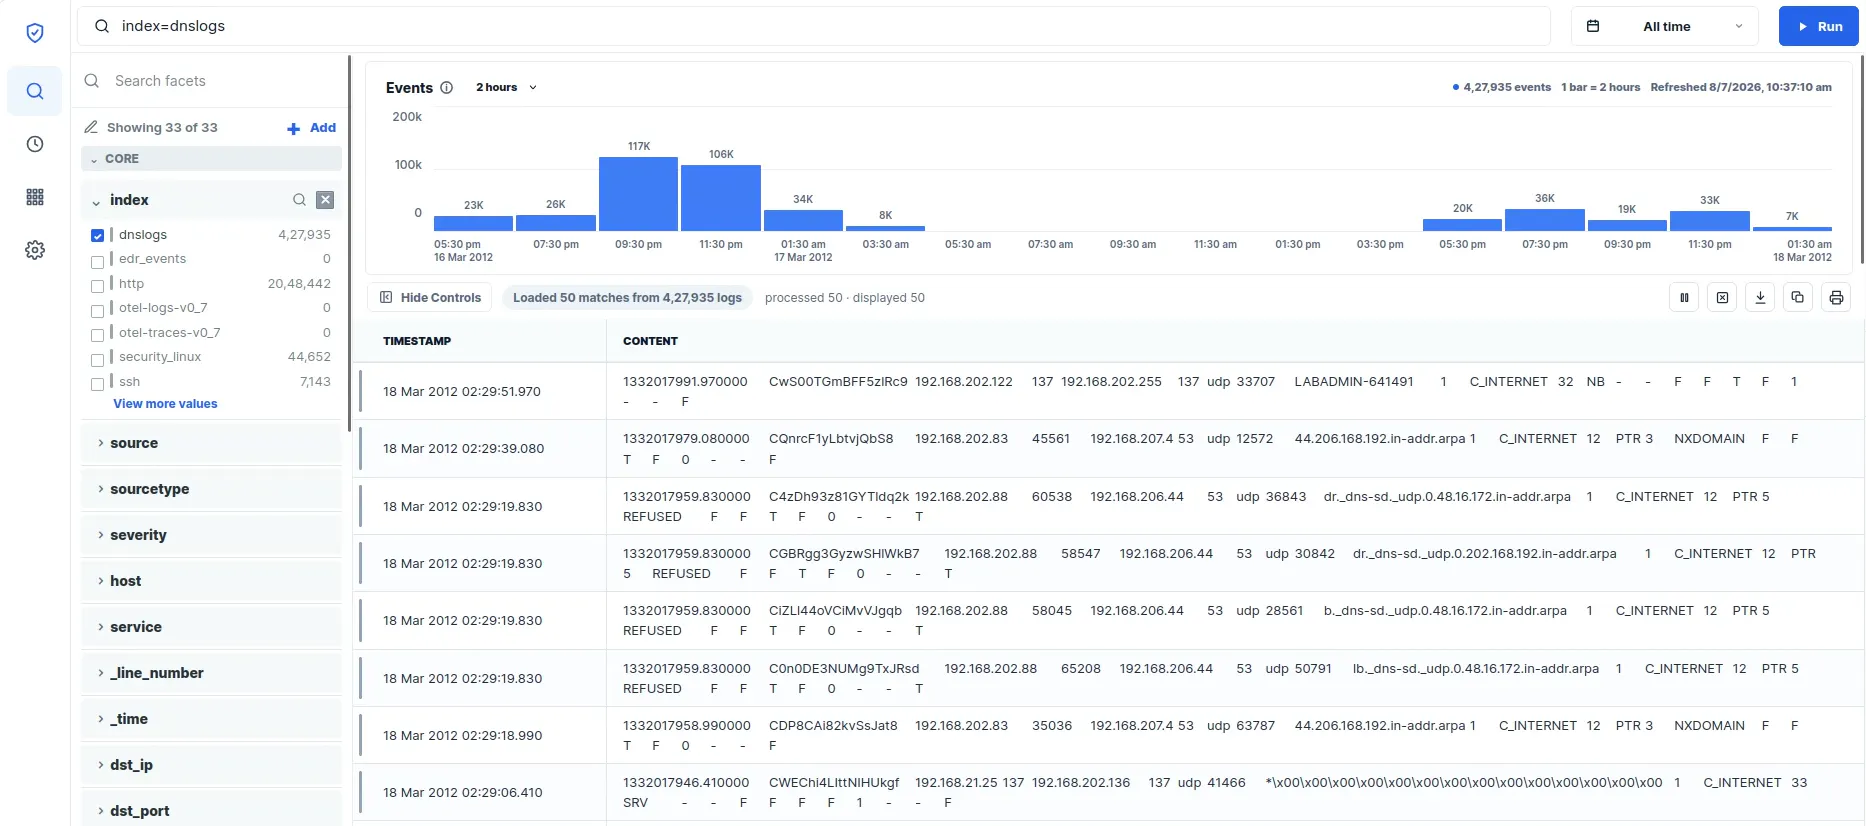Expand the _line_number facet

tap(211, 673)
